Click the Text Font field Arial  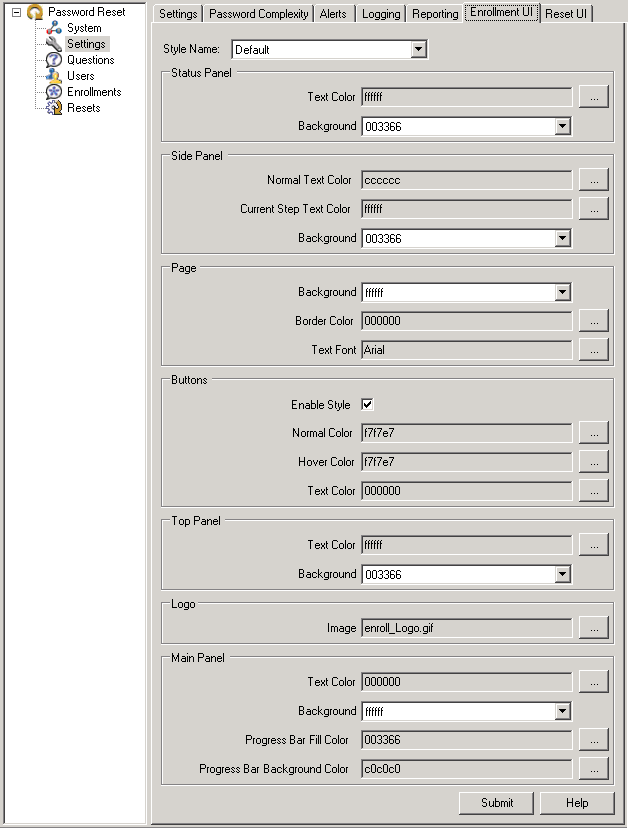coord(466,350)
